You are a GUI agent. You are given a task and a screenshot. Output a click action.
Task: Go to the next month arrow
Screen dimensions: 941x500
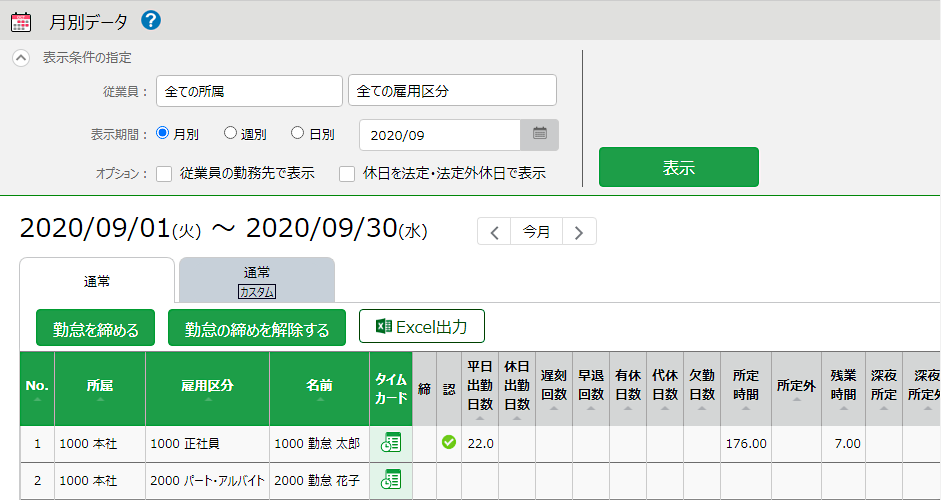tap(579, 232)
